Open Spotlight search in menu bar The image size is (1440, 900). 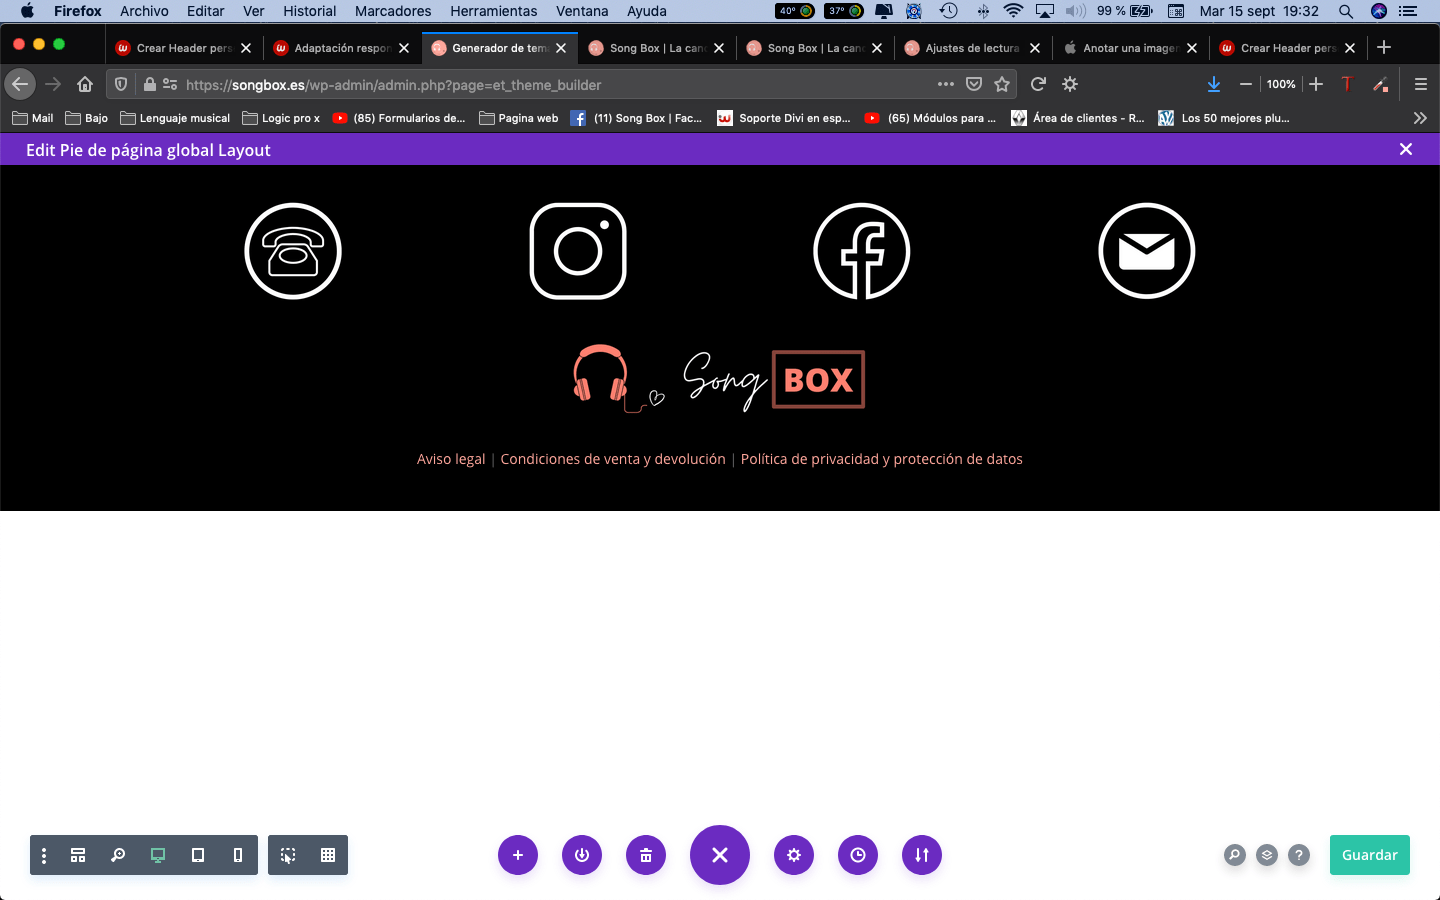[1346, 11]
